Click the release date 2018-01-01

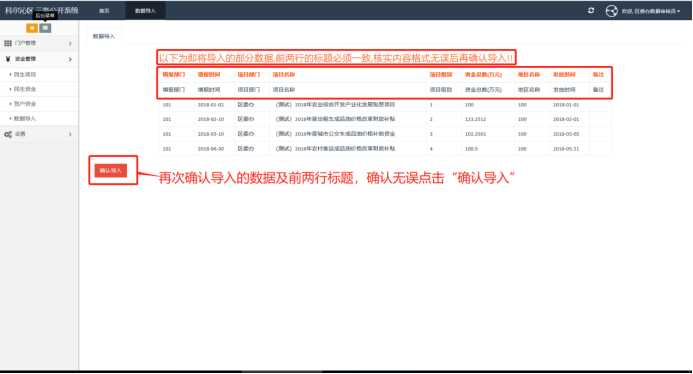tap(566, 105)
